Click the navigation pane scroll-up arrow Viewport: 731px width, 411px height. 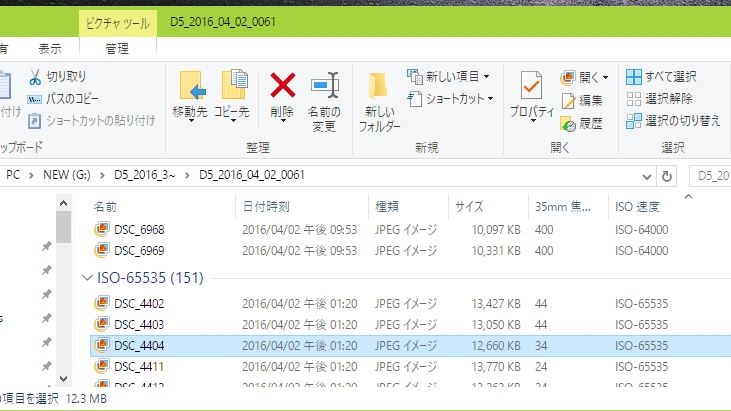coord(64,203)
